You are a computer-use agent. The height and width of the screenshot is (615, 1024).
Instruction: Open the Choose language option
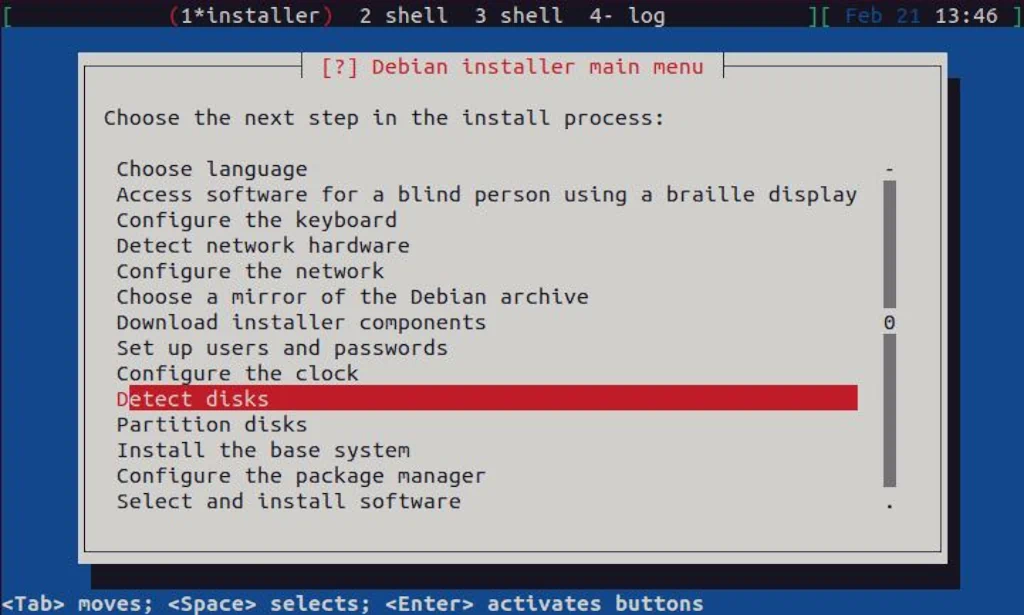pos(210,168)
